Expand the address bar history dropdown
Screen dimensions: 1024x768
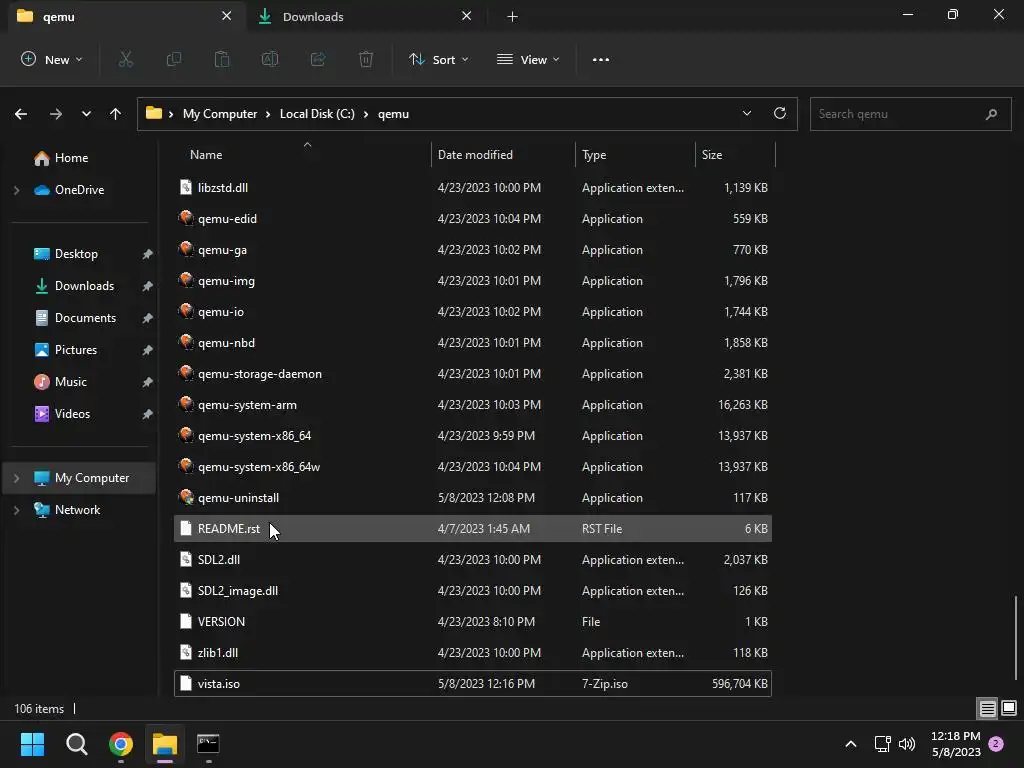click(746, 113)
